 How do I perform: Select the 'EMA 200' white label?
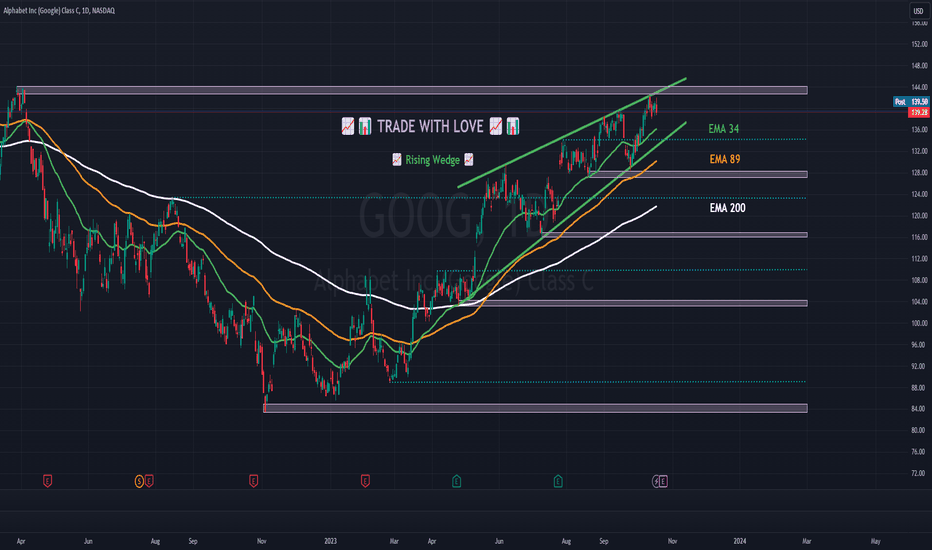[728, 208]
